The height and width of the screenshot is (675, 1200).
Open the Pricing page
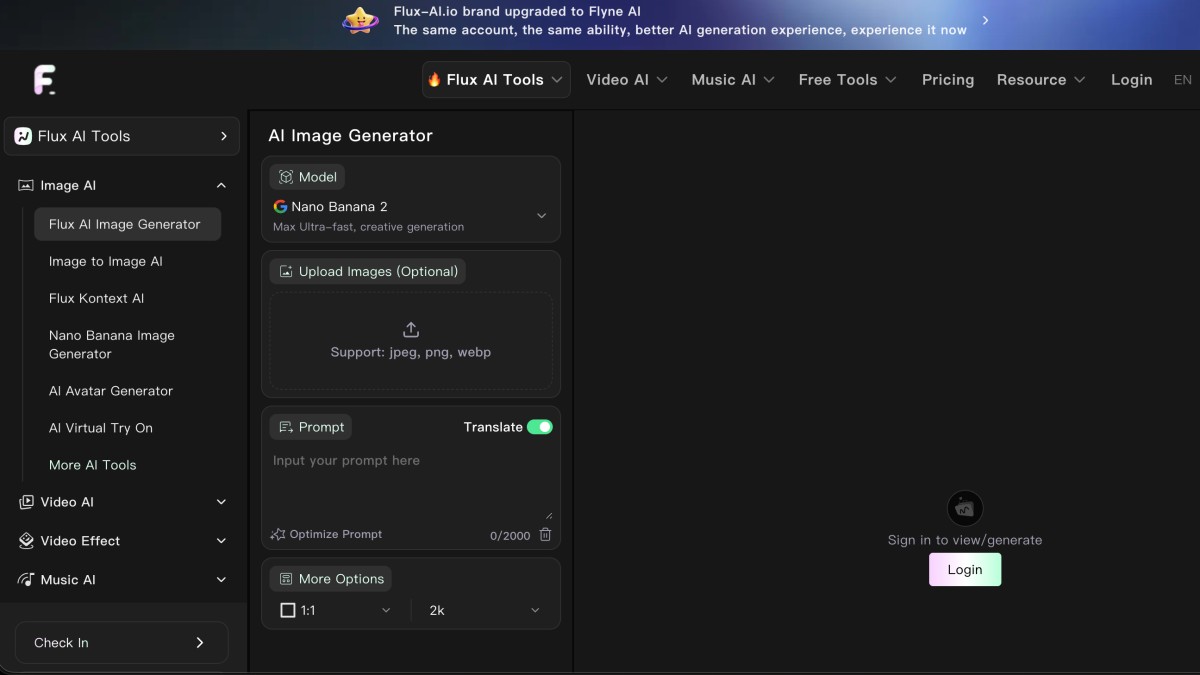point(948,80)
